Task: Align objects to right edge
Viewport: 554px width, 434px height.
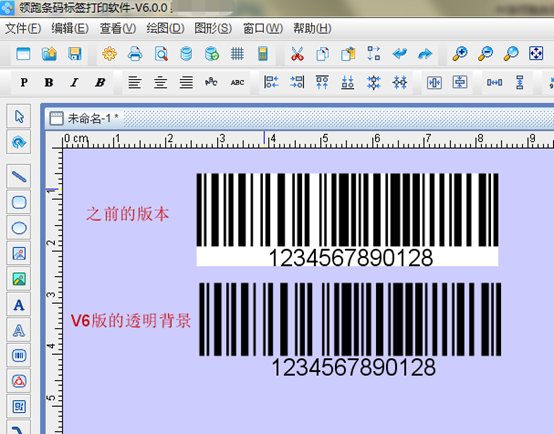Action: [x=297, y=82]
